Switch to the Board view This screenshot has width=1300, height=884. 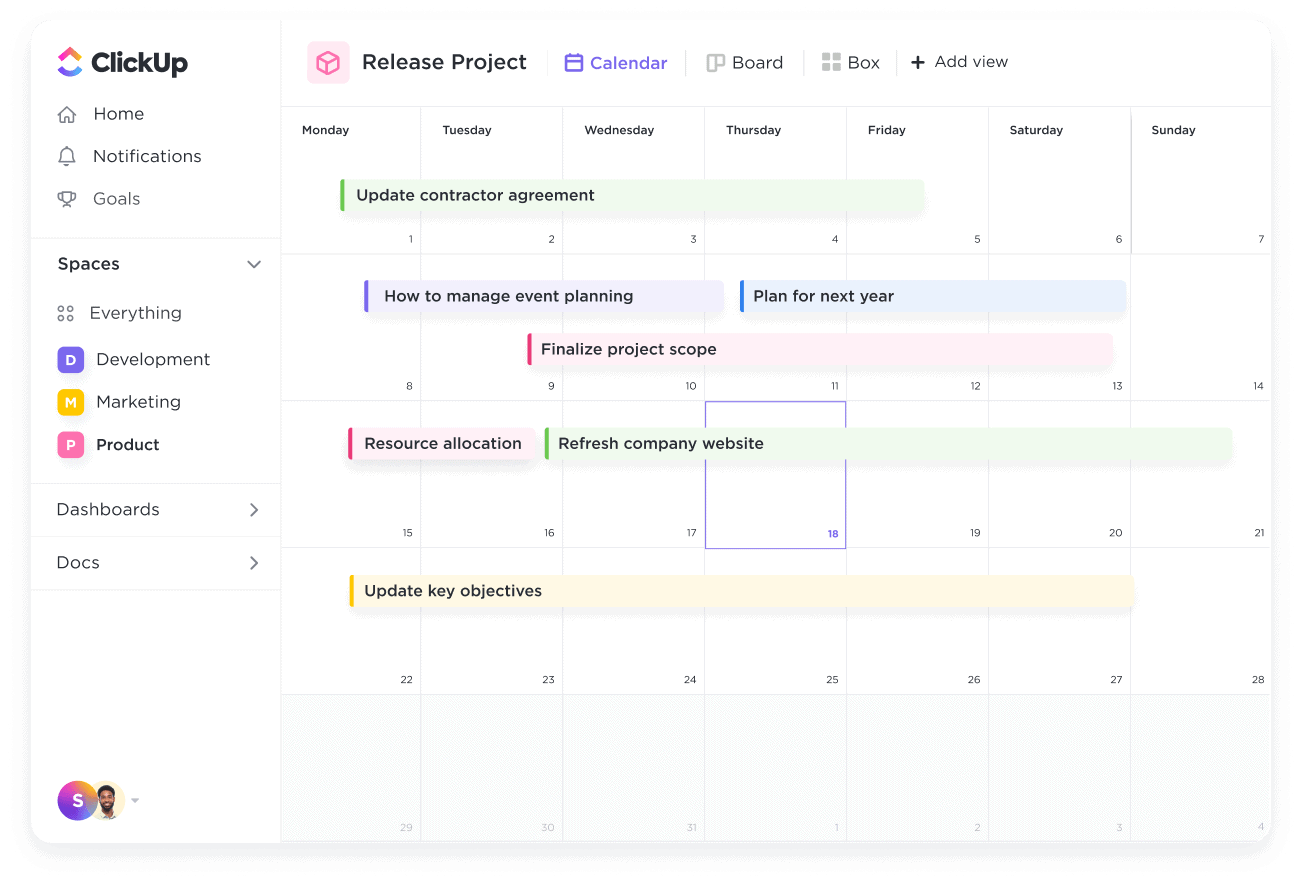(x=745, y=62)
